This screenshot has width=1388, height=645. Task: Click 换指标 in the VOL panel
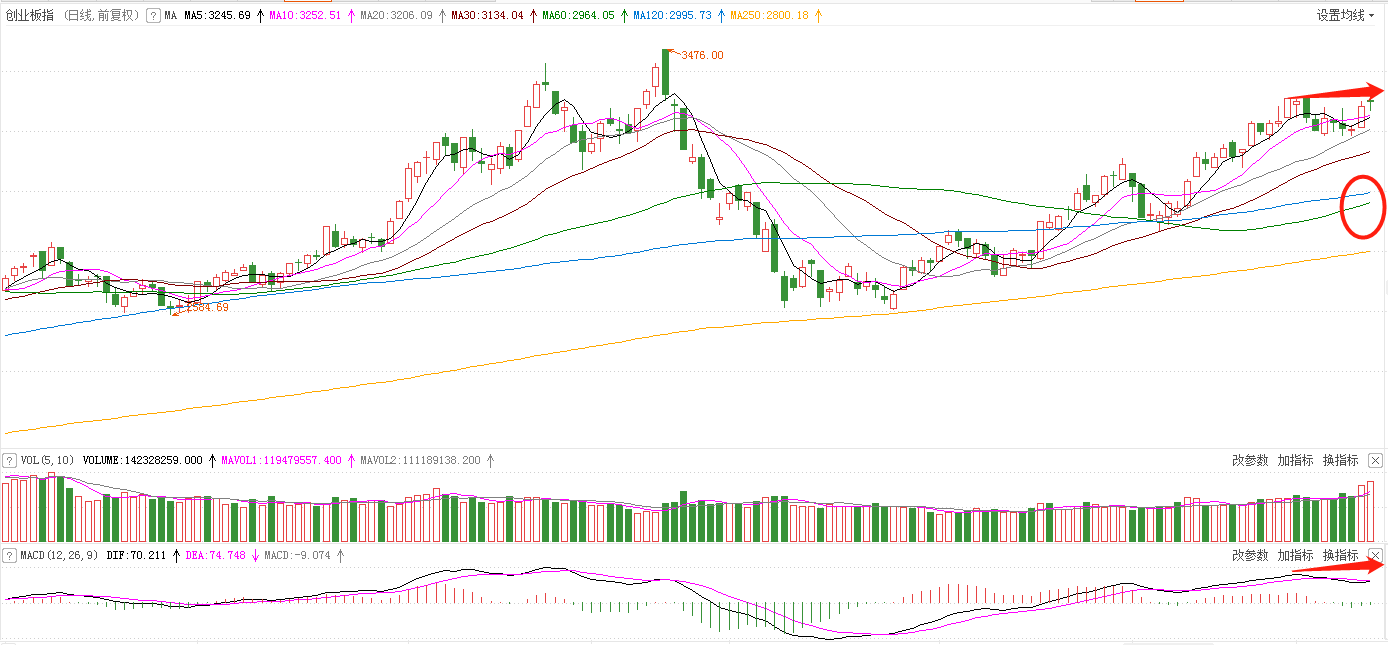1340,461
